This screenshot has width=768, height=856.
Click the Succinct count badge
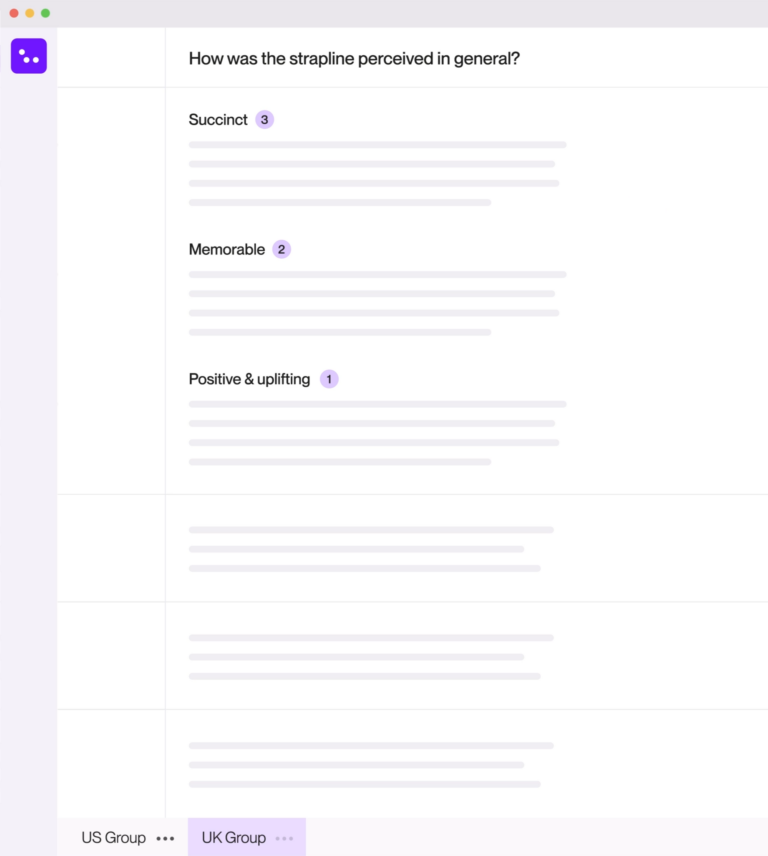pyautogui.click(x=264, y=120)
